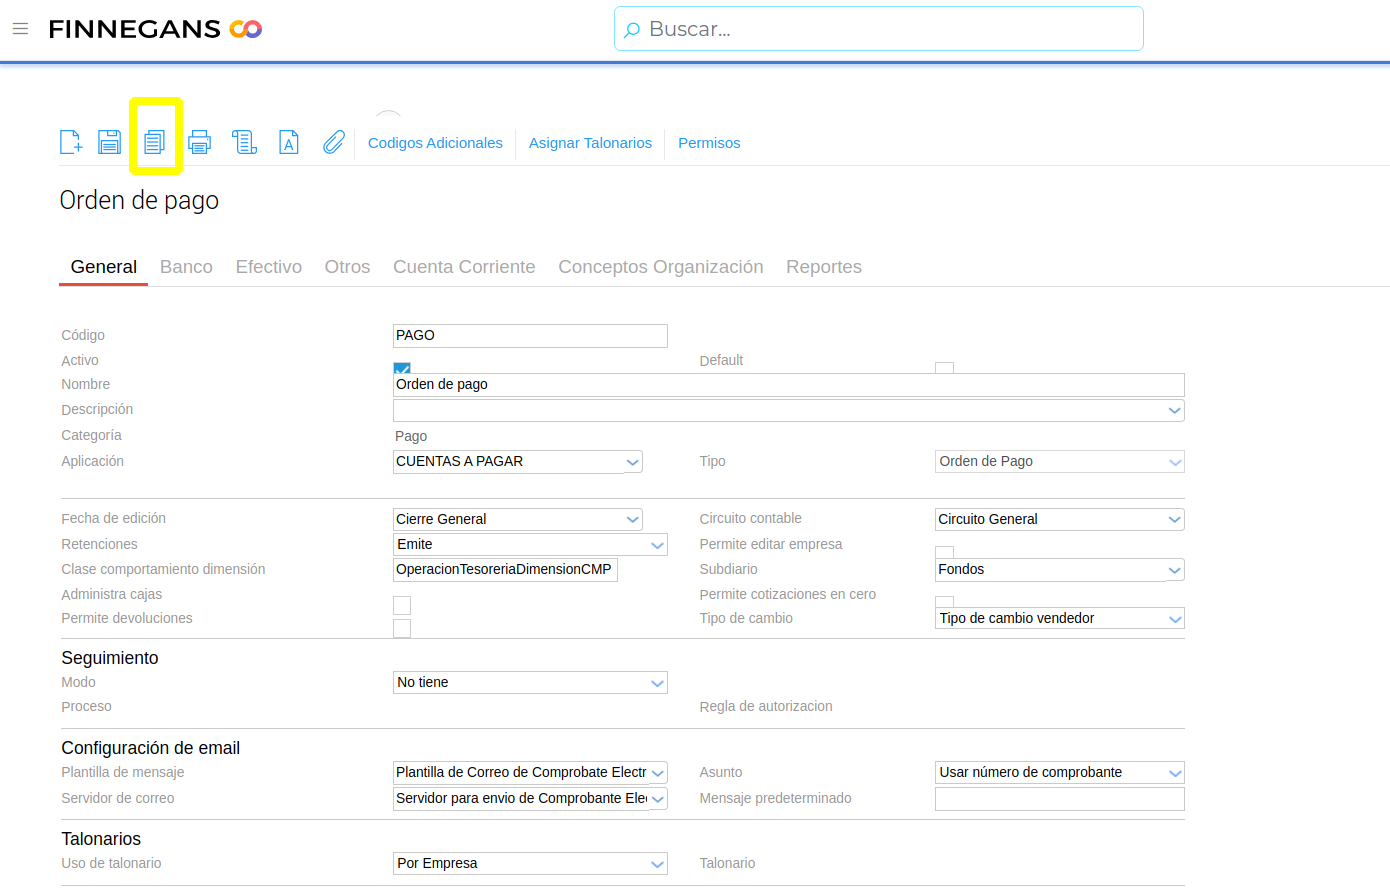Open the hamburger menu
Screen dimensions: 1390x896
[x=20, y=29]
